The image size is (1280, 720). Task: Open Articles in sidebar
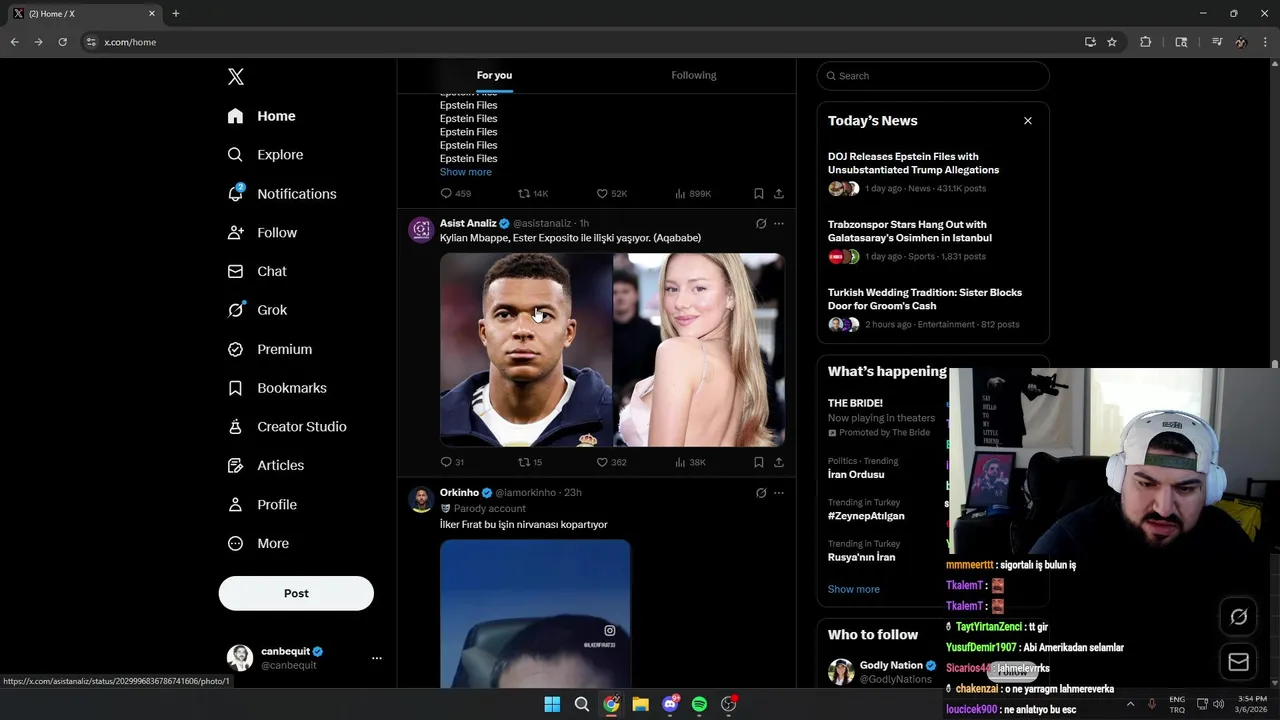coord(266,466)
